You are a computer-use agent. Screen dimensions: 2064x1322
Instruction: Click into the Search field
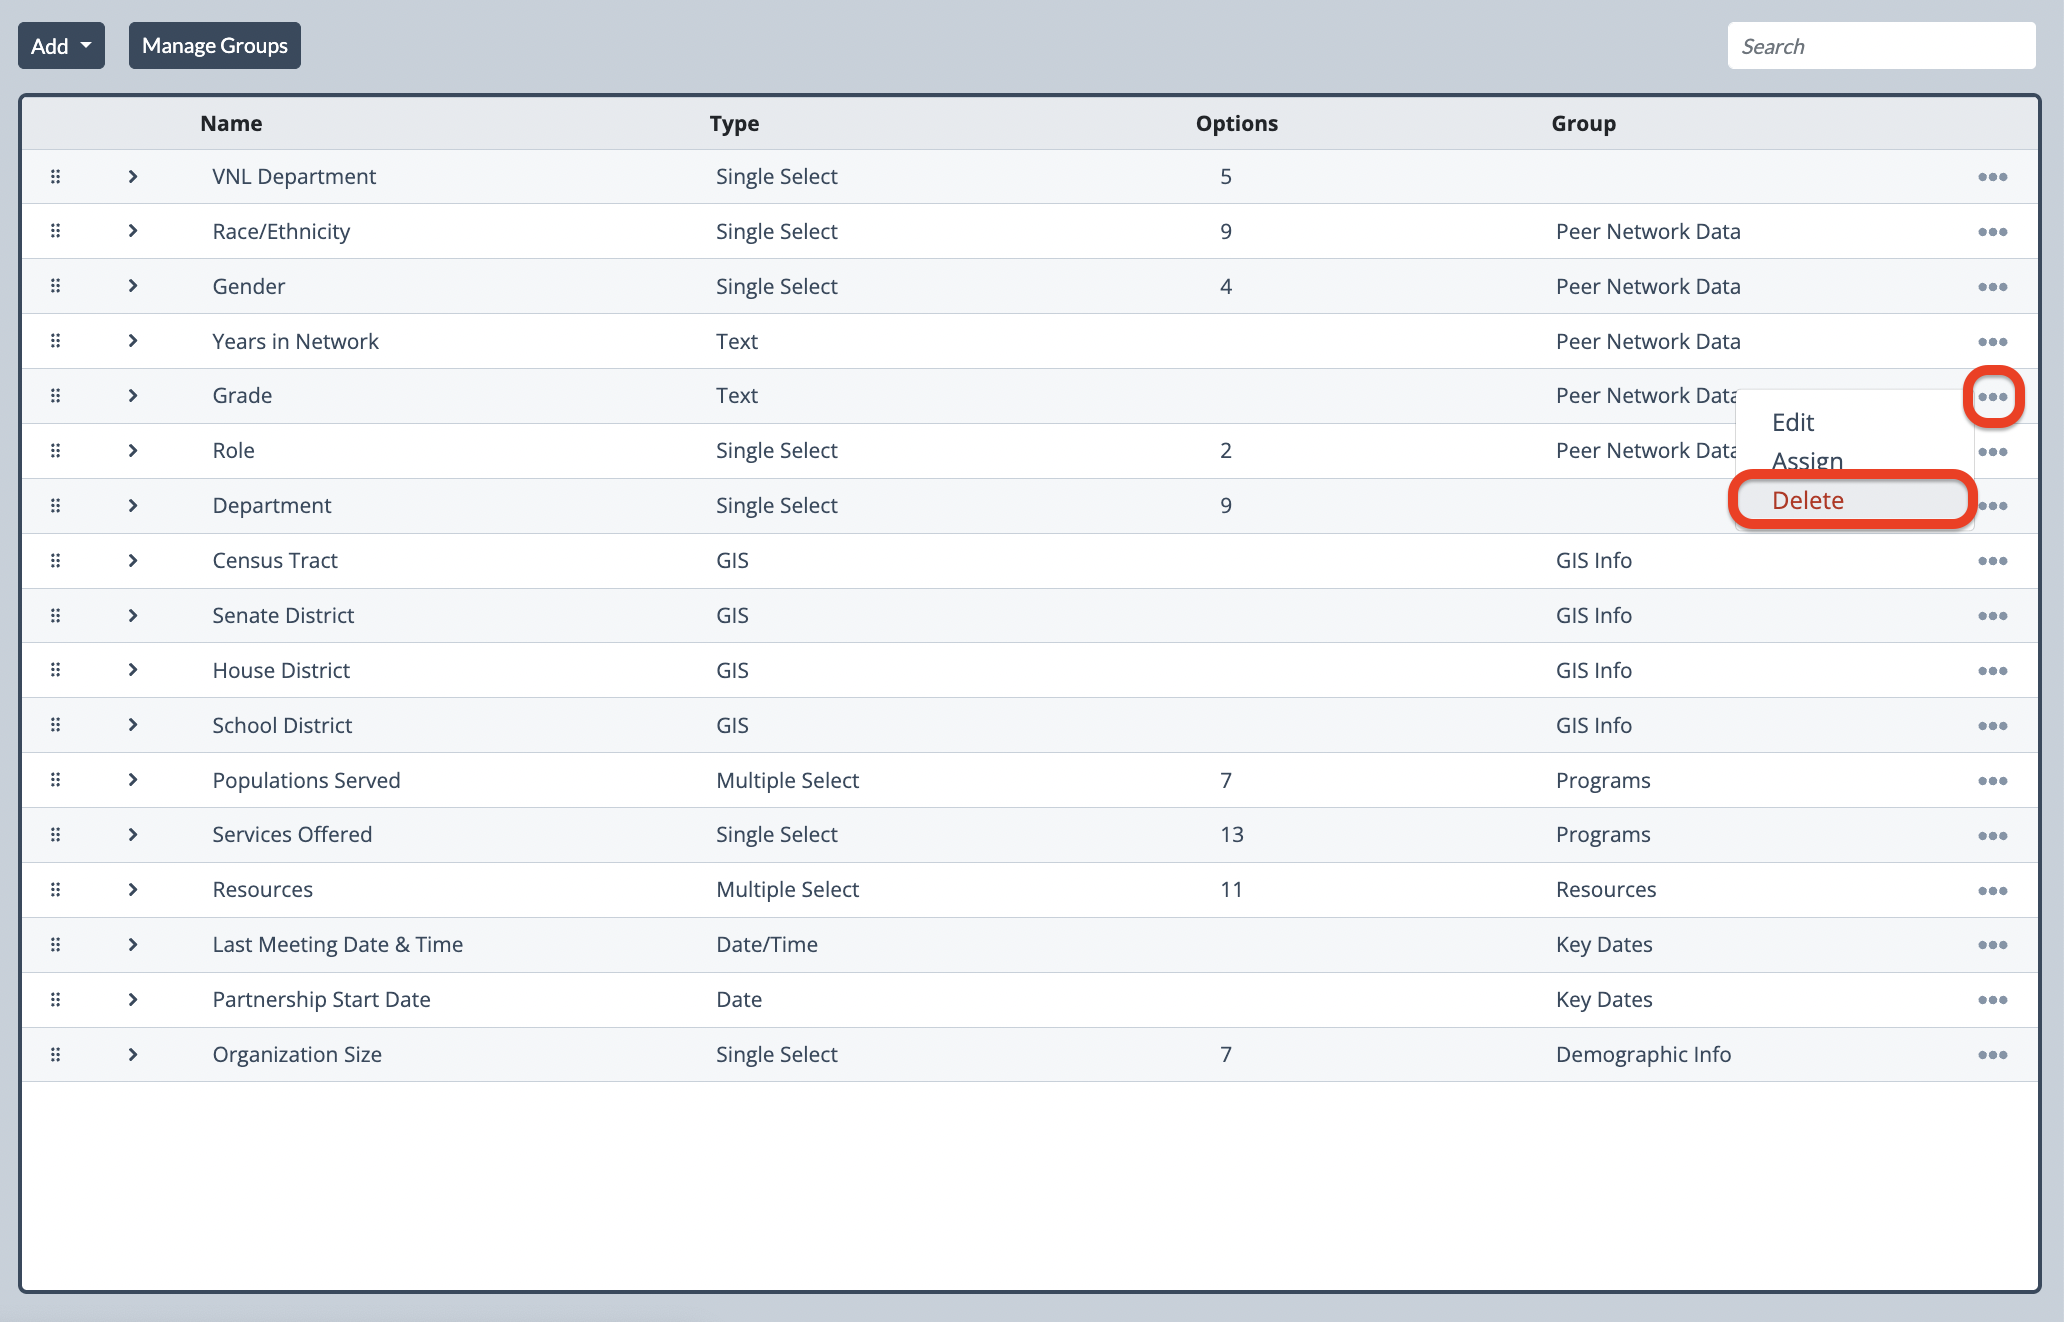coord(1880,46)
